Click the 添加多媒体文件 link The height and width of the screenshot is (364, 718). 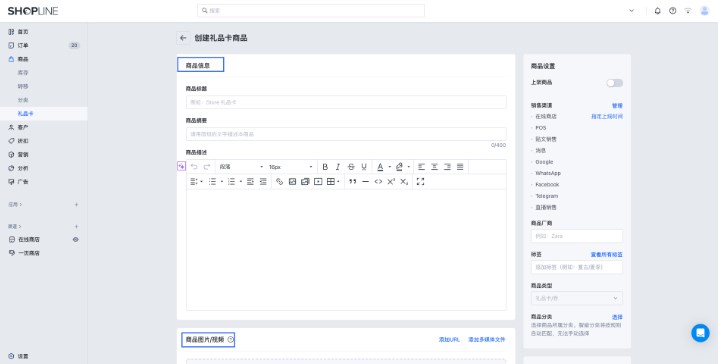(487, 340)
